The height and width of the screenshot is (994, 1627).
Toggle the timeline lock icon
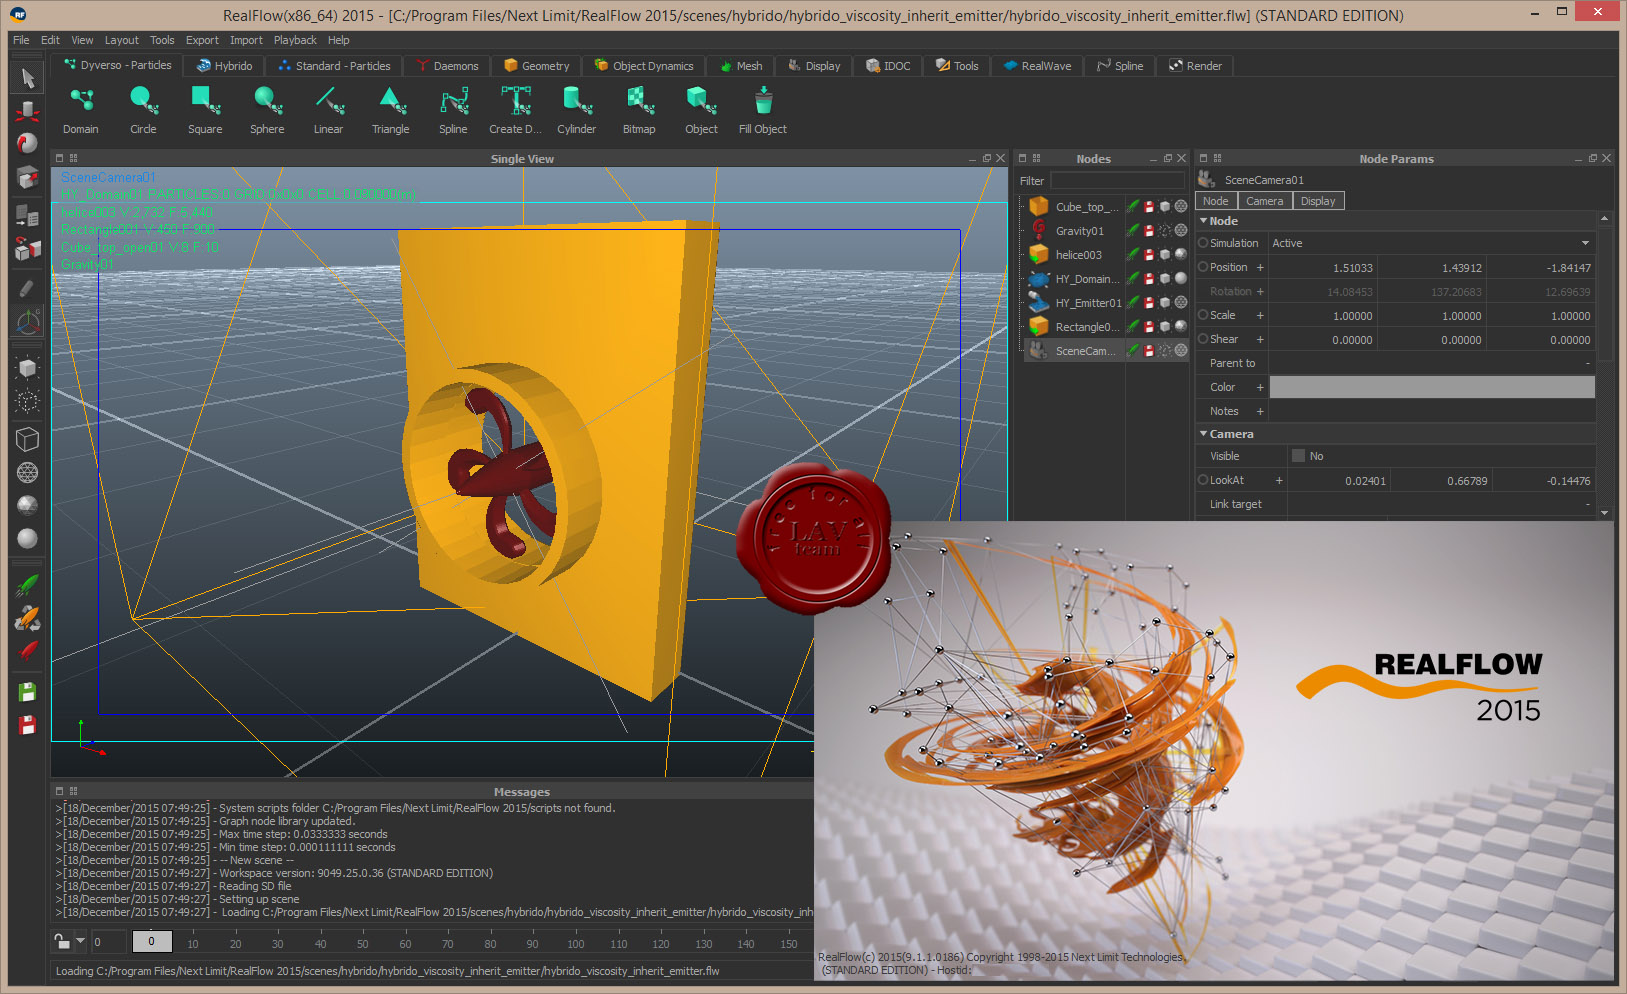click(62, 941)
